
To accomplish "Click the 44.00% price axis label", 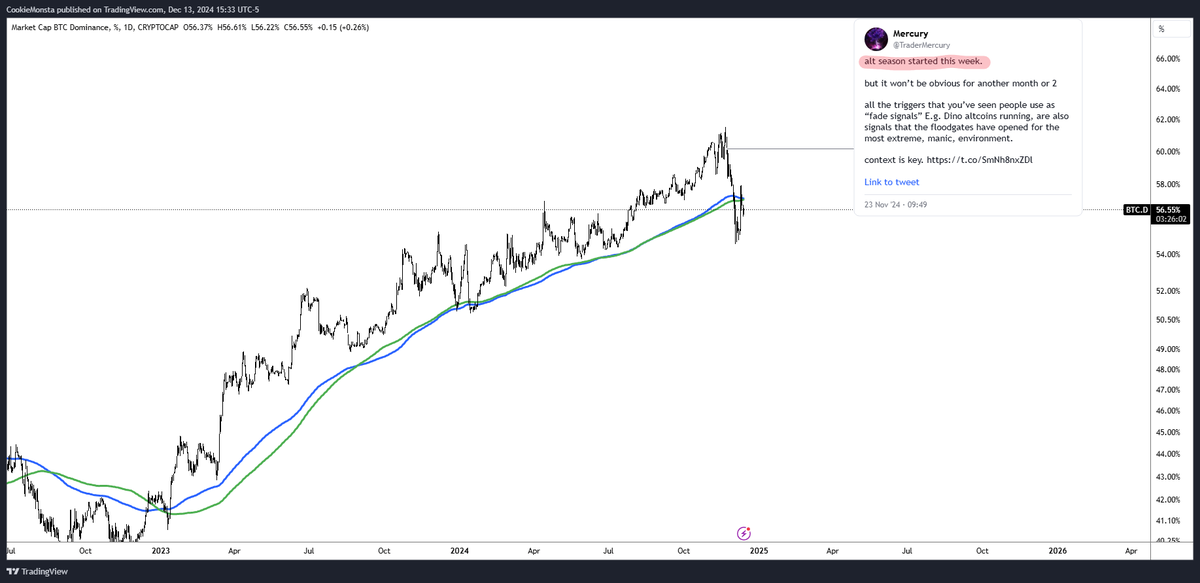I will pyautogui.click(x=1168, y=455).
